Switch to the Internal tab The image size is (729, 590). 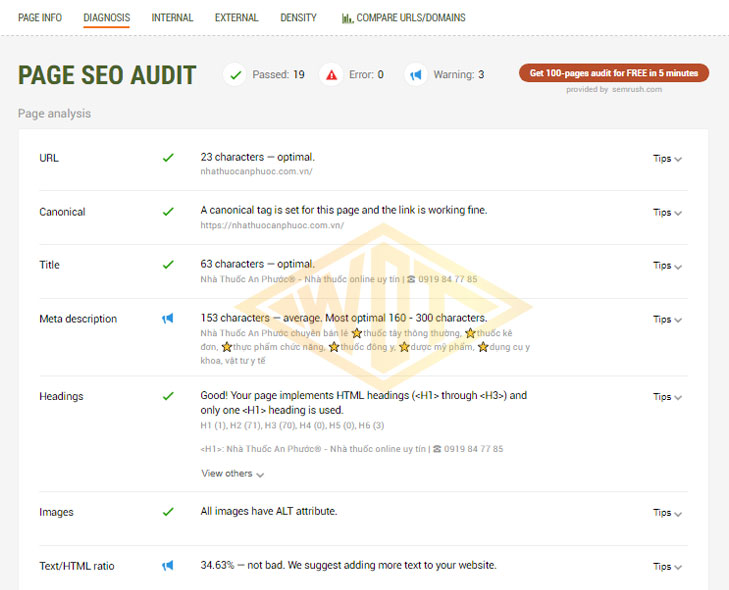[172, 18]
